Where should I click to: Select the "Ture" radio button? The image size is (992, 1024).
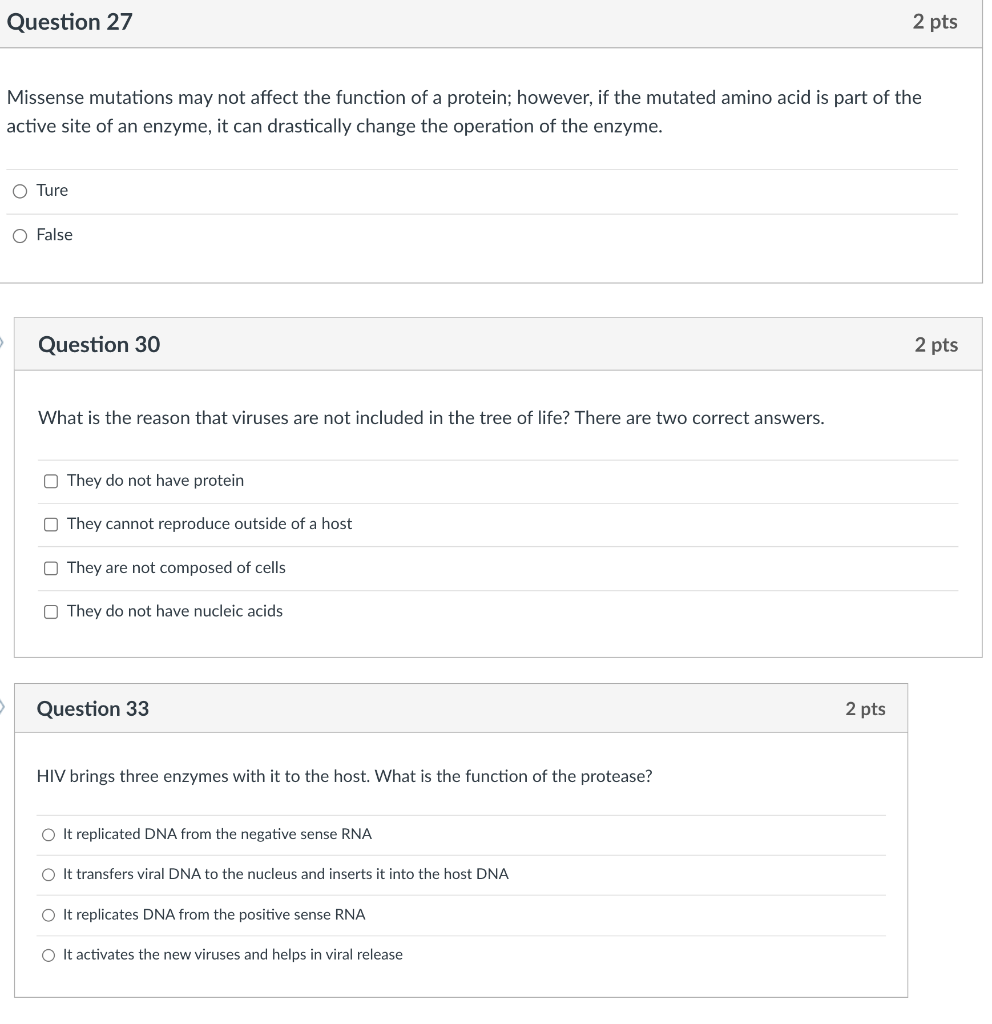(x=20, y=191)
